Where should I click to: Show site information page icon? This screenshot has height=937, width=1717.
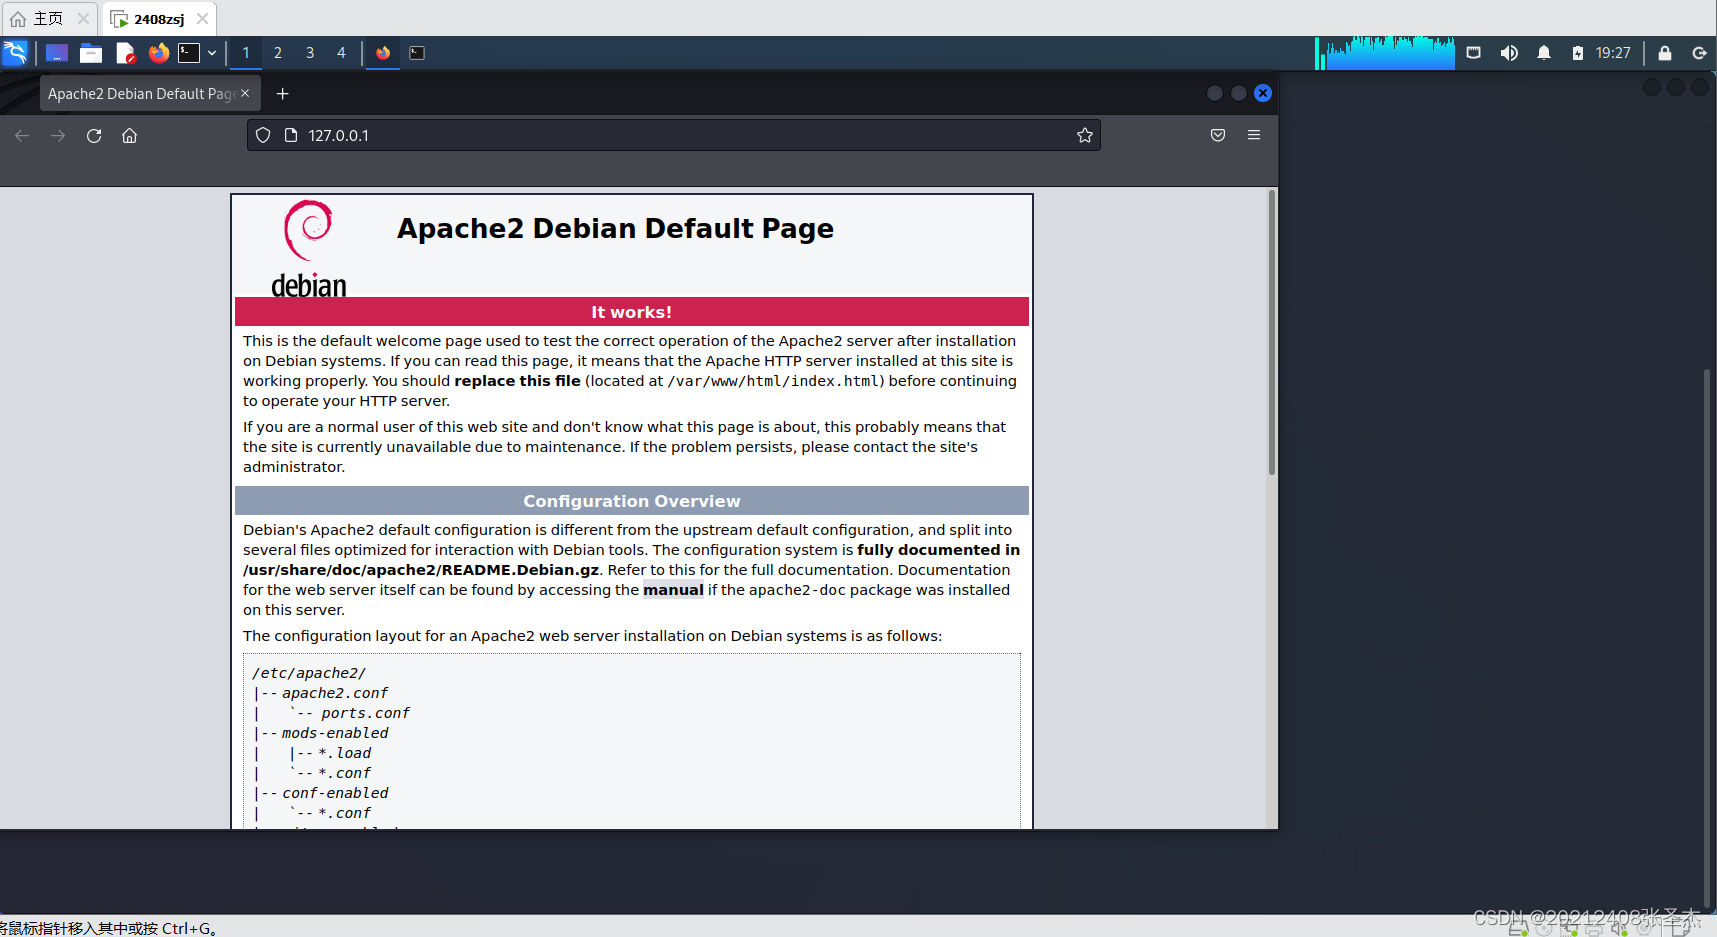(x=291, y=135)
